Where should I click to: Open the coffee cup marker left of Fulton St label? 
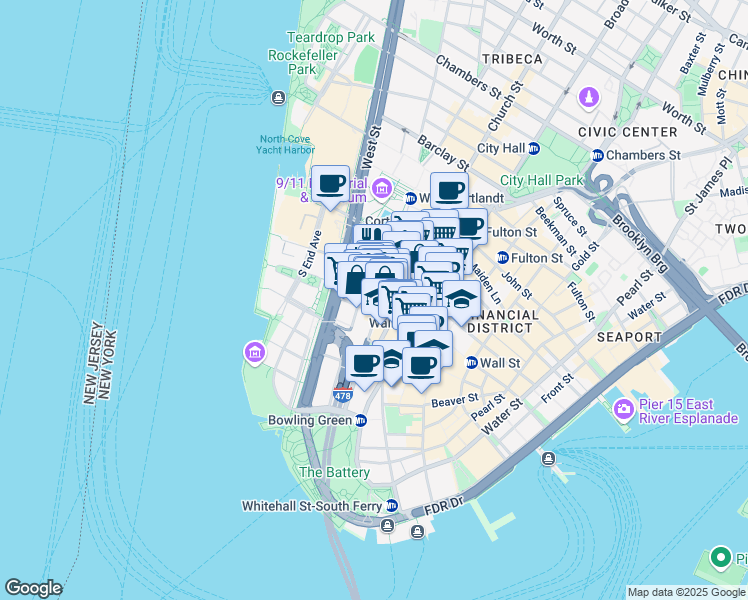[x=474, y=227]
